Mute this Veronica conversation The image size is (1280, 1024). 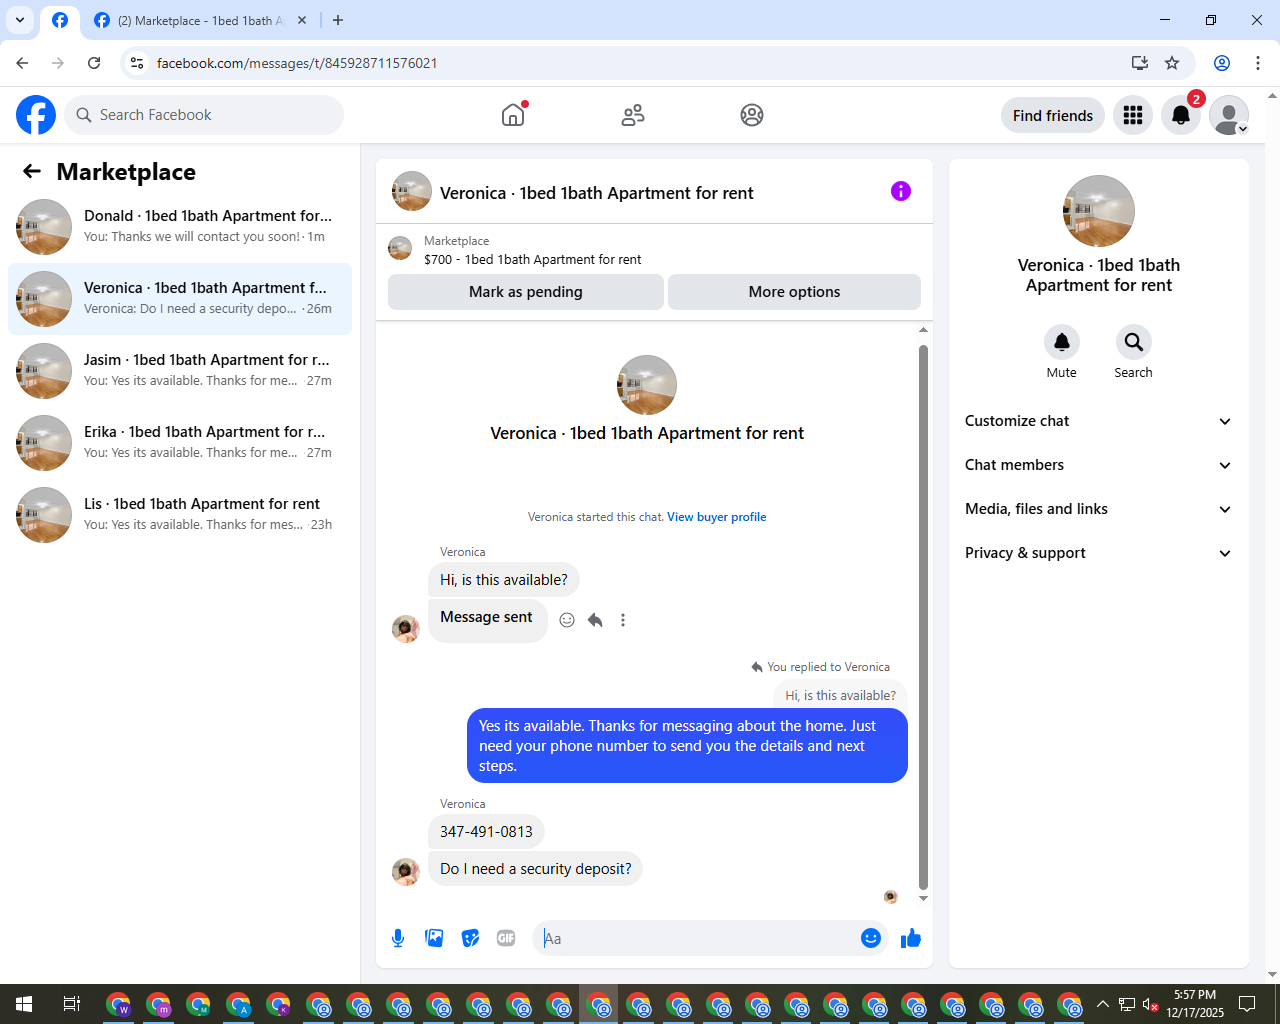(1062, 342)
